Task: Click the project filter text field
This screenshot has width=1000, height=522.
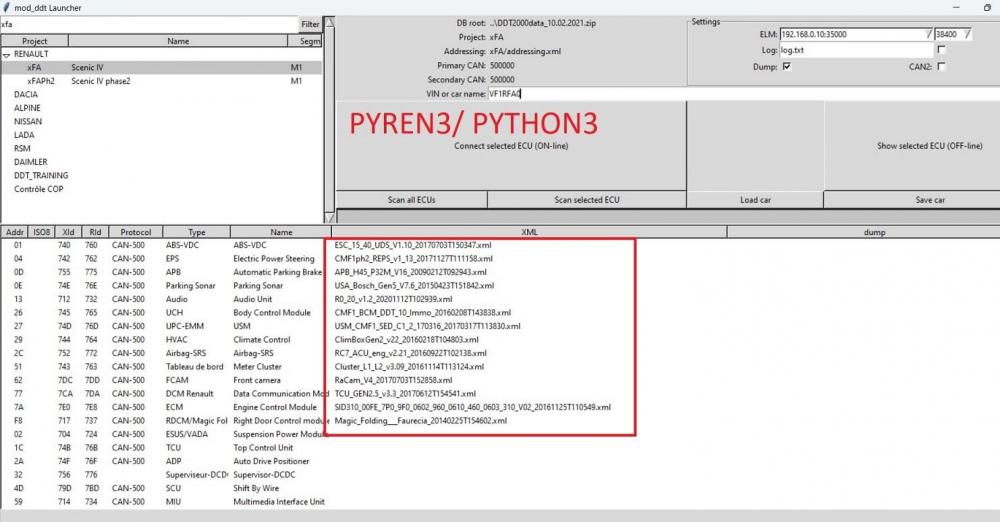Action: click(149, 24)
